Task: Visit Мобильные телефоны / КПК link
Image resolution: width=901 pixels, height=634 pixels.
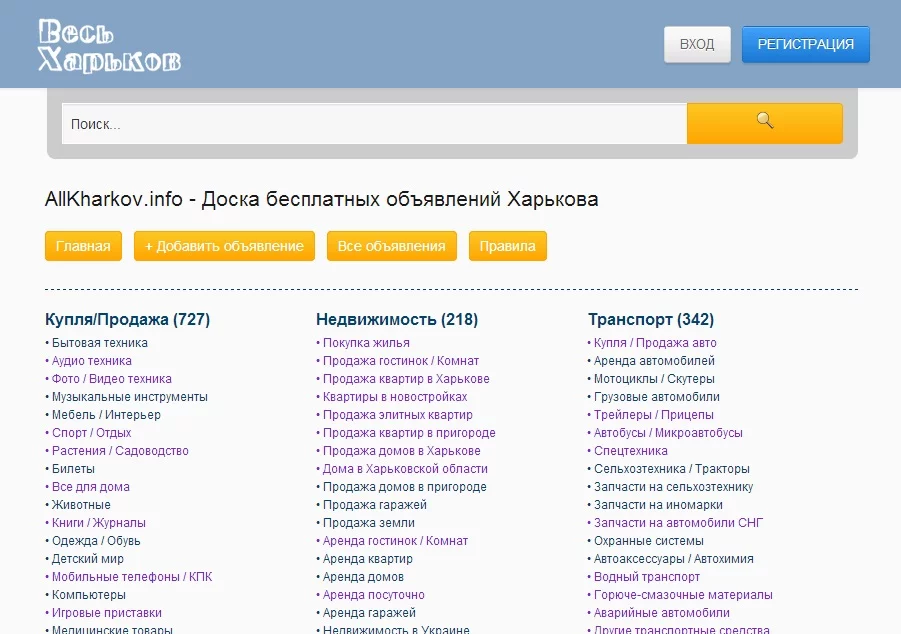Action: (x=132, y=577)
